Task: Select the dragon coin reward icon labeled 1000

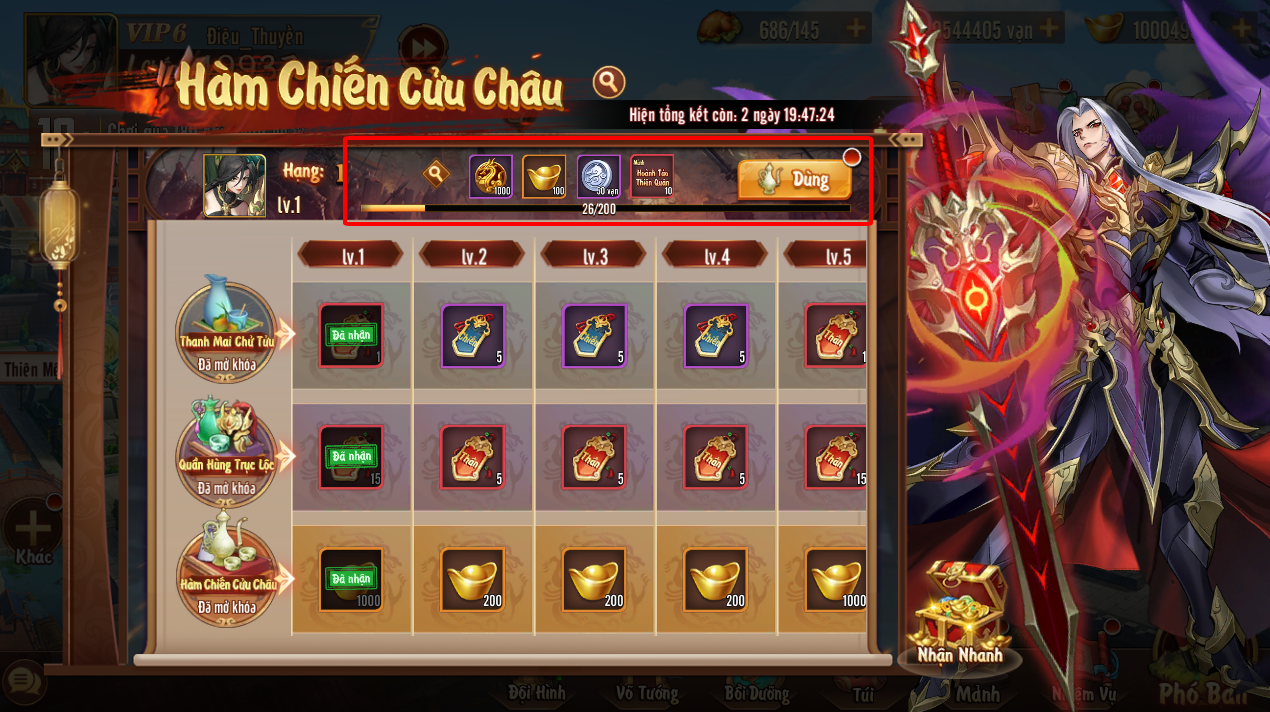Action: click(491, 176)
